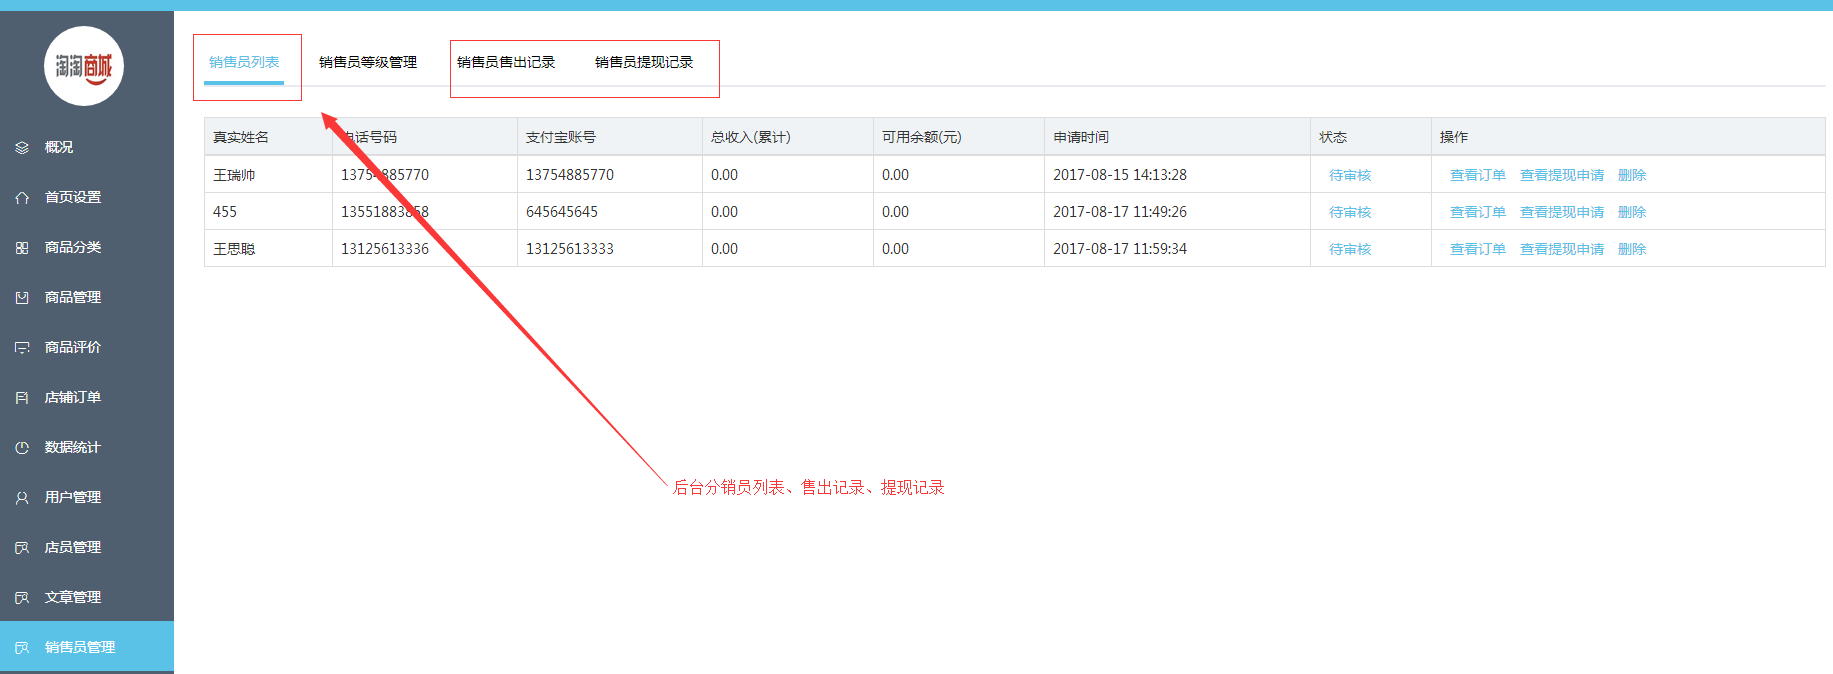1833x674 pixels.
Task: Click 查看订单 for 王瑞帅
Action: (1478, 175)
